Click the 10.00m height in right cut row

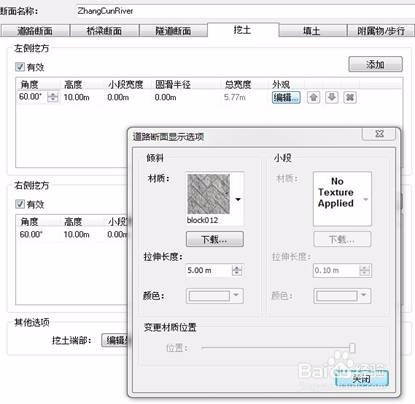click(77, 234)
